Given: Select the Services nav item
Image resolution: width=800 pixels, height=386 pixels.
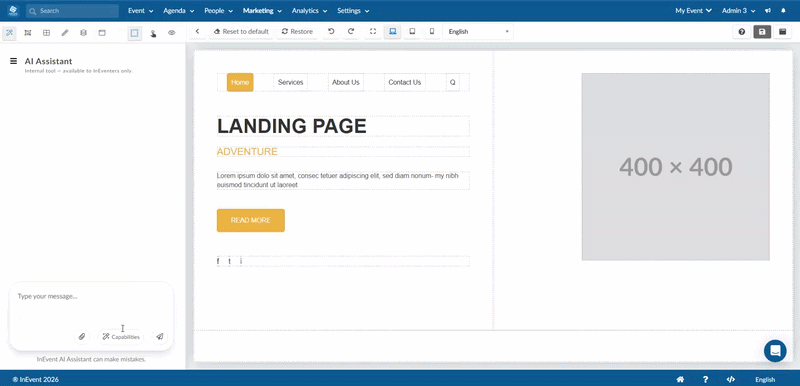Looking at the screenshot, I should 290,82.
